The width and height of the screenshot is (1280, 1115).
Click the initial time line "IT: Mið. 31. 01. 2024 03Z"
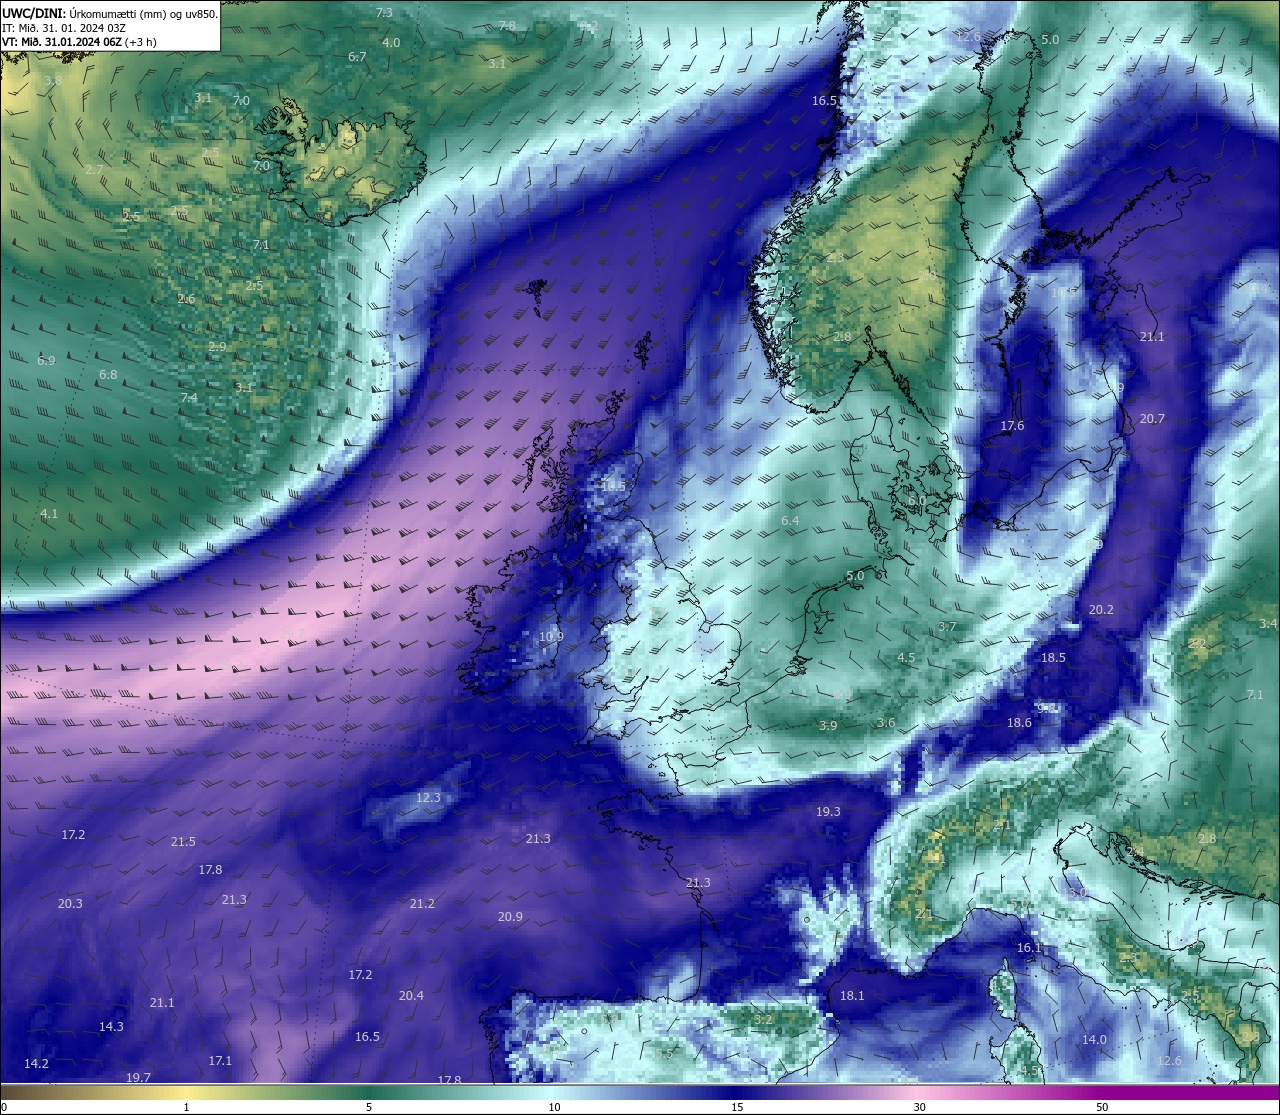click(64, 28)
